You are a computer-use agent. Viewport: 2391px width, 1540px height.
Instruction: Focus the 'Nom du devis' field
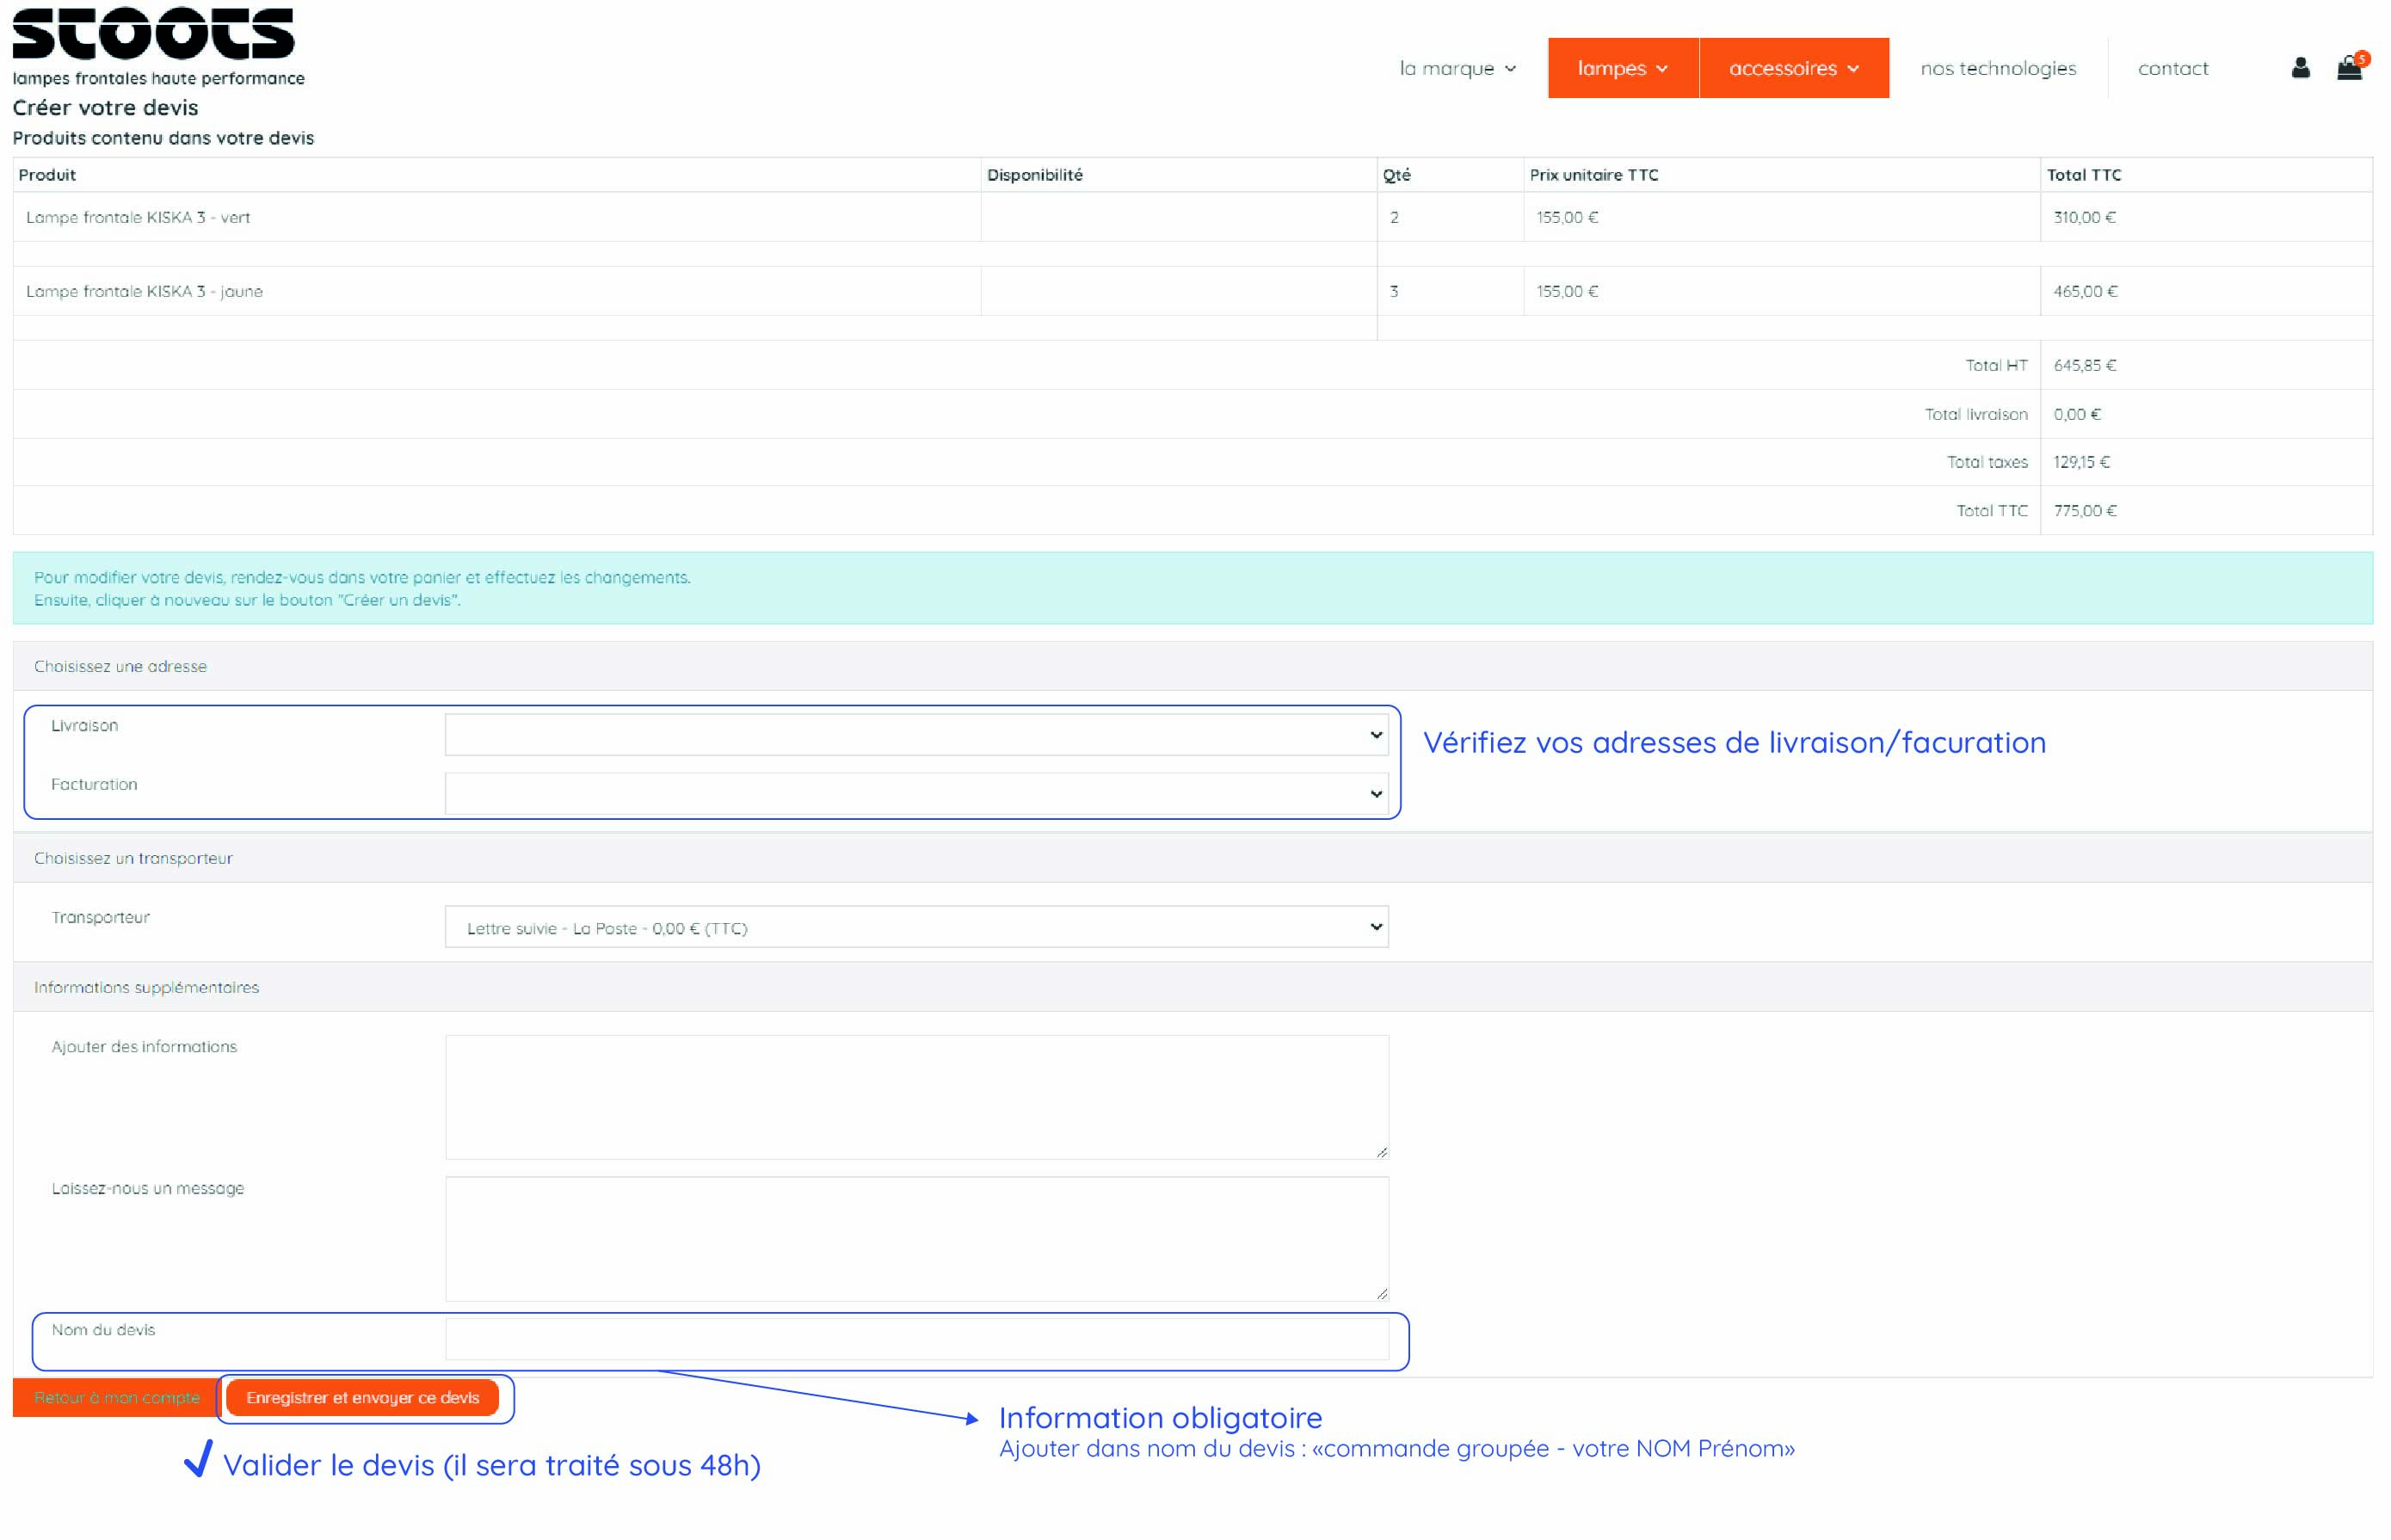(916, 1338)
